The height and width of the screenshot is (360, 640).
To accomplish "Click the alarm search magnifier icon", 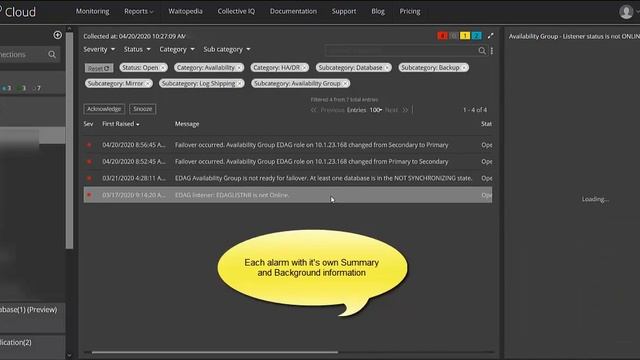I will 482,51.
